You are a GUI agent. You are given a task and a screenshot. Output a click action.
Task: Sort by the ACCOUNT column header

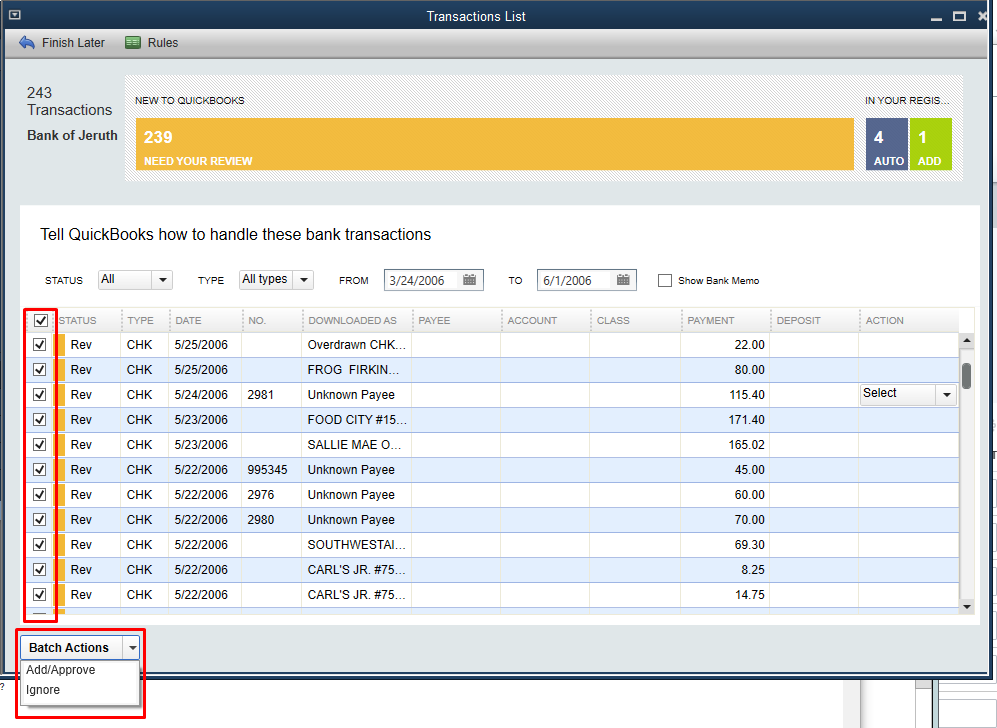coord(532,320)
